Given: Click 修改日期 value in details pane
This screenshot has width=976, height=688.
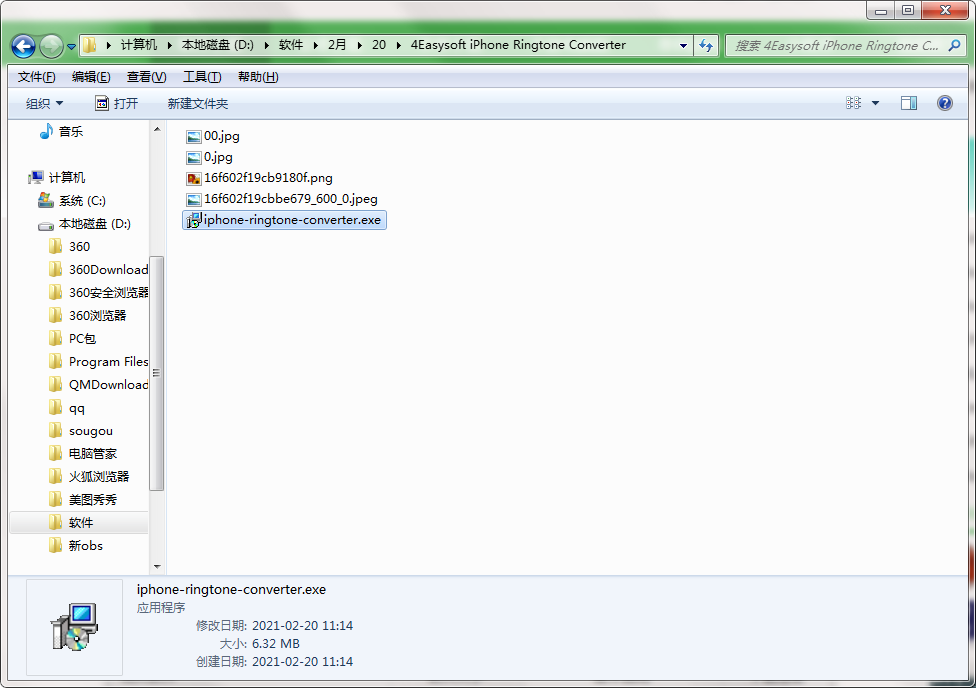Looking at the screenshot, I should click(303, 626).
